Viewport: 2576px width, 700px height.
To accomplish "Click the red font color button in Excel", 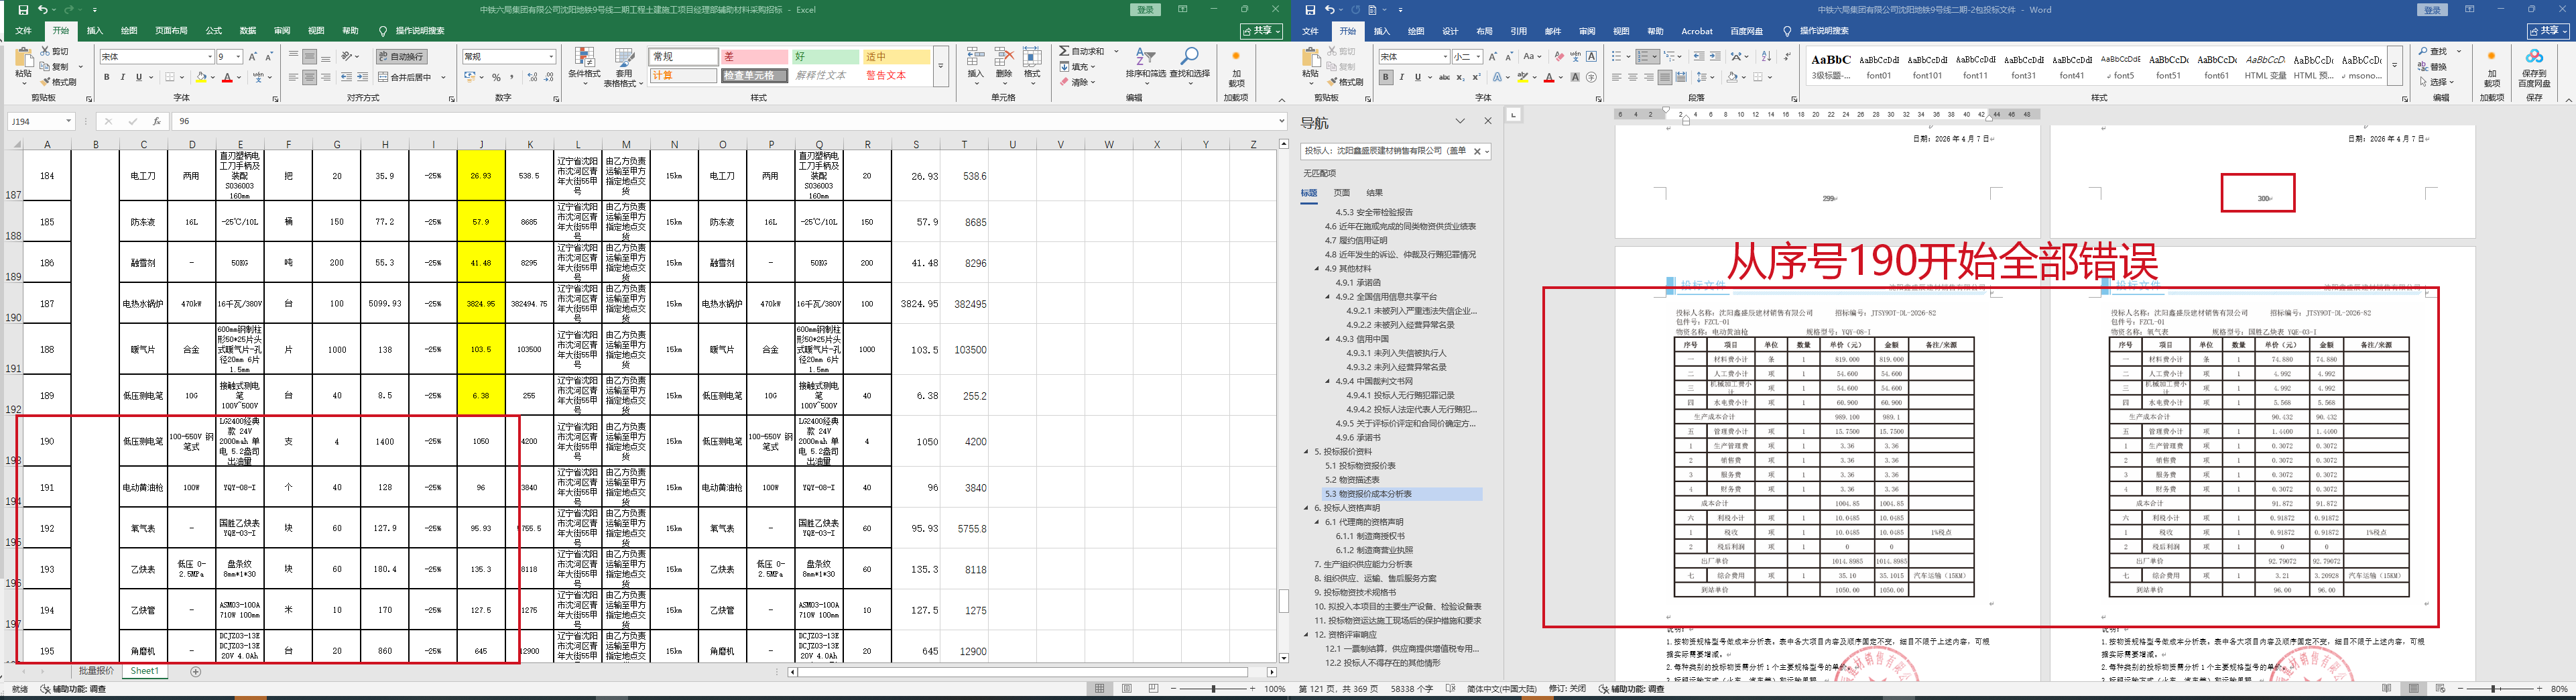I will 228,77.
